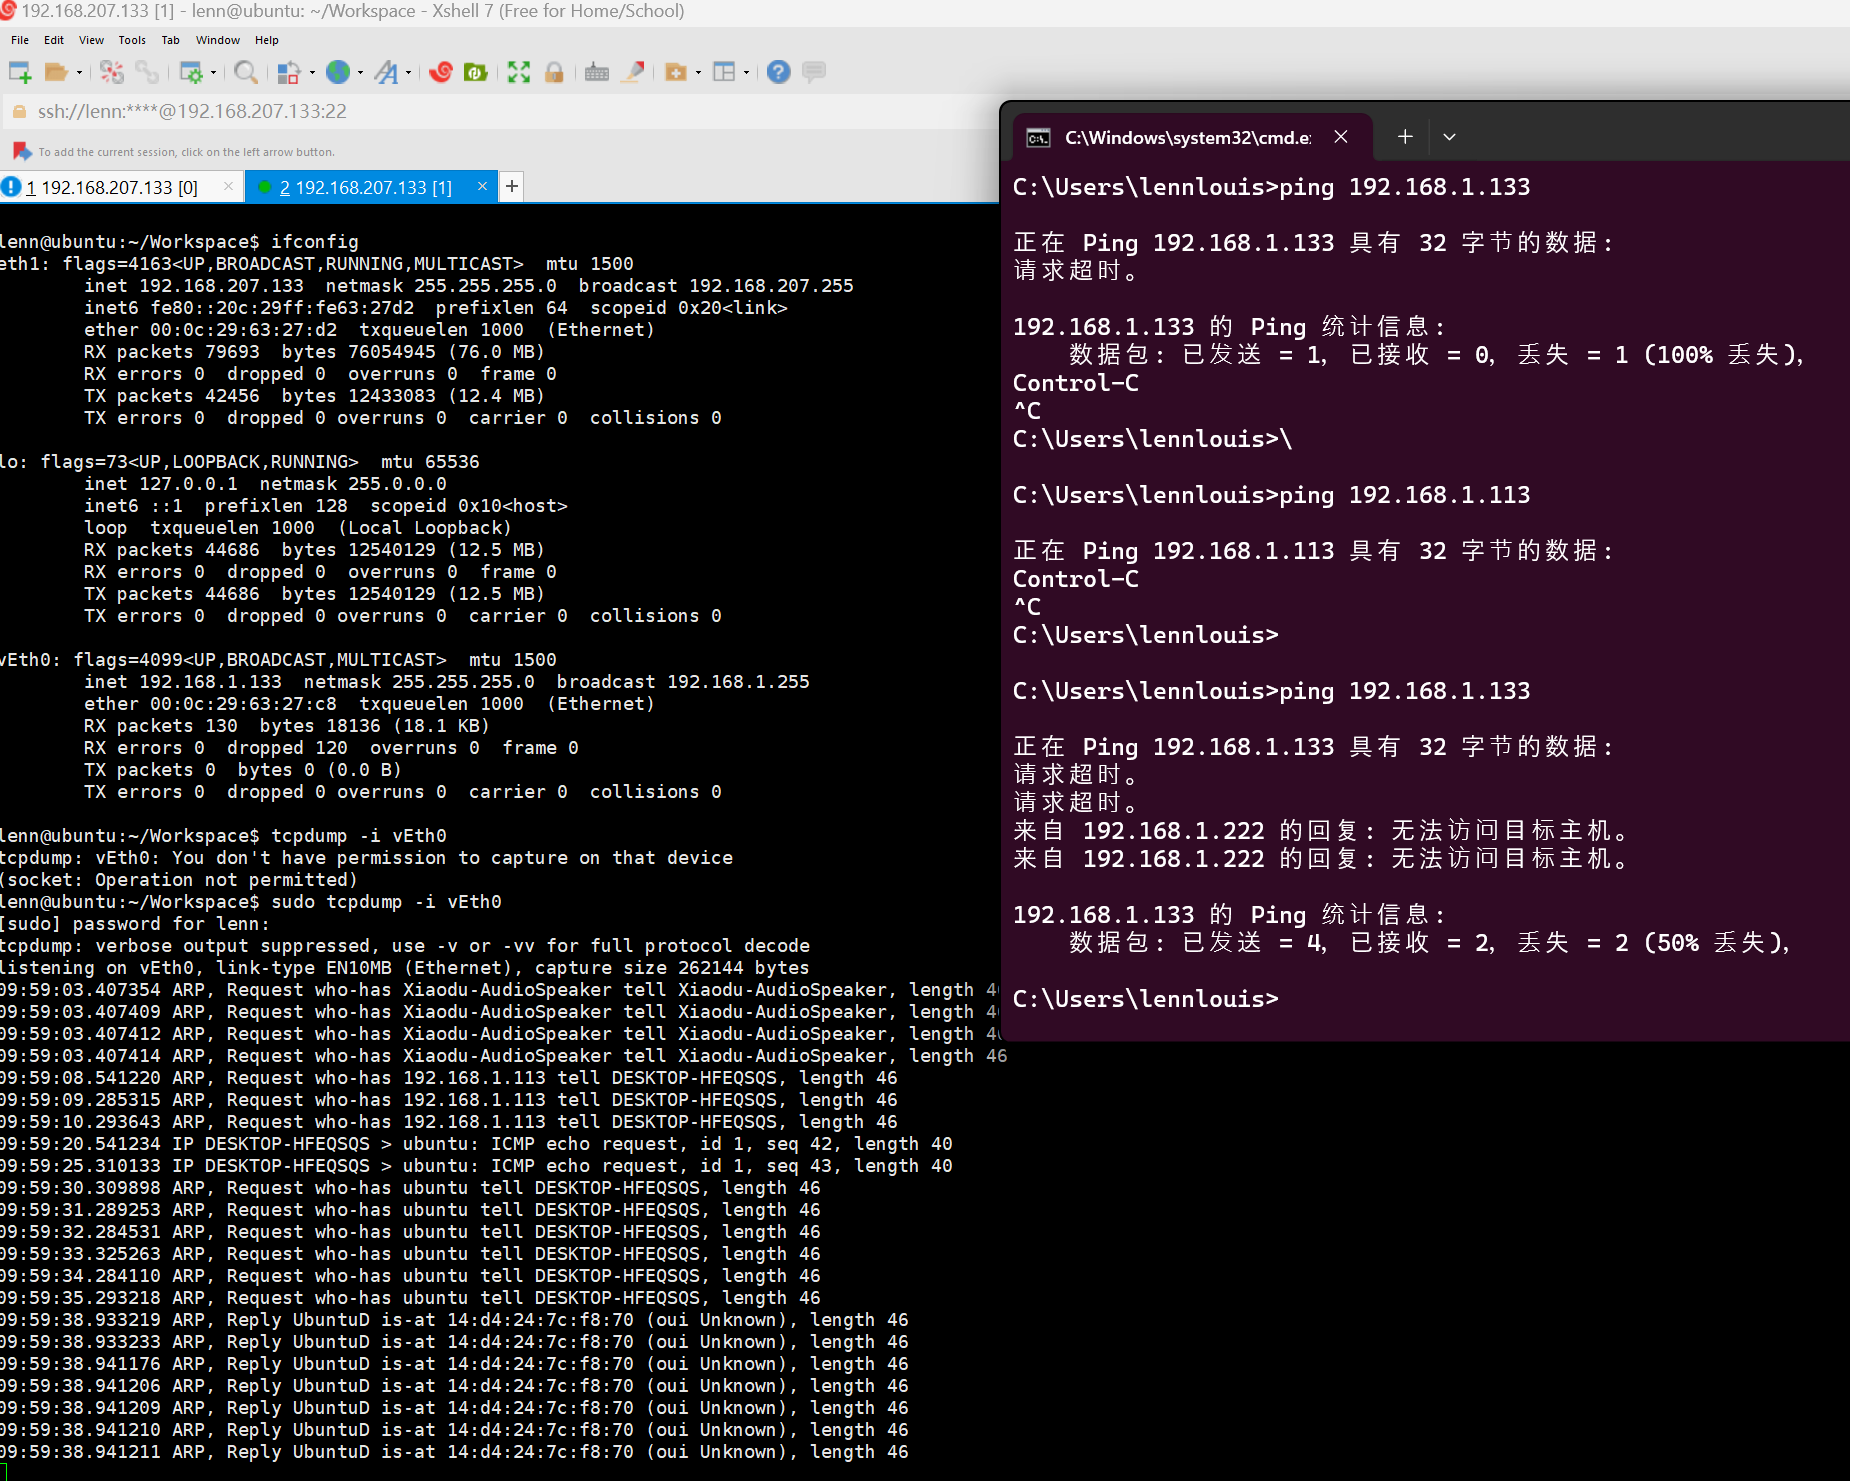Expand the Open Session dropdown arrow
Viewport: 1850px width, 1481px height.
click(x=79, y=72)
